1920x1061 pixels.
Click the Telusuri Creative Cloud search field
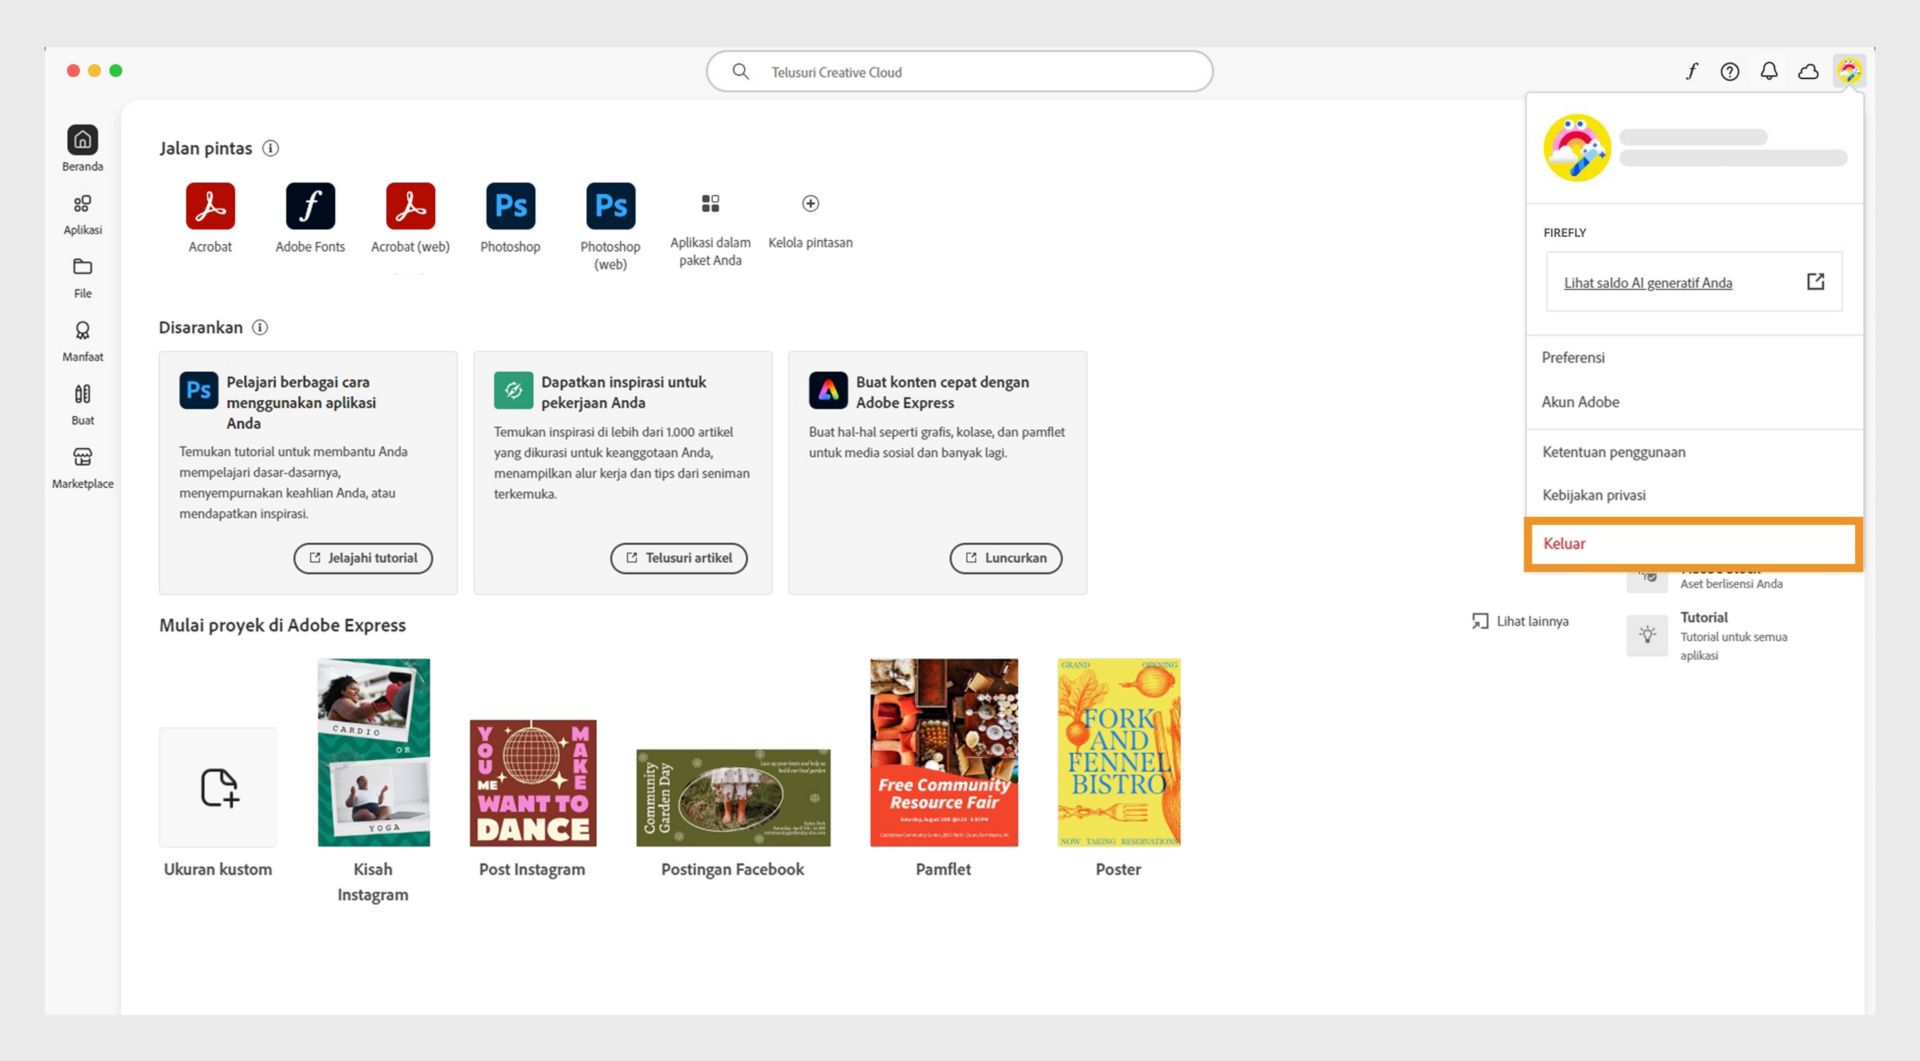click(x=960, y=71)
